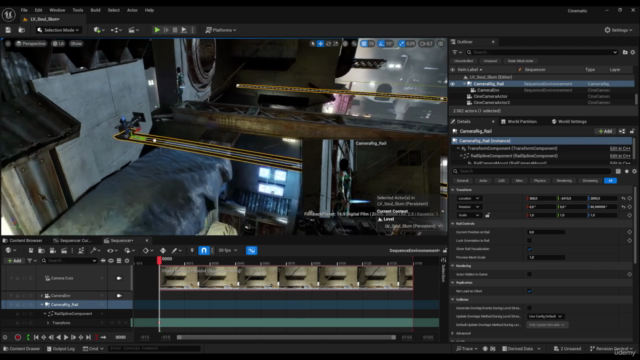
Task: Click play forward in Sequencer transport
Action: [66, 337]
